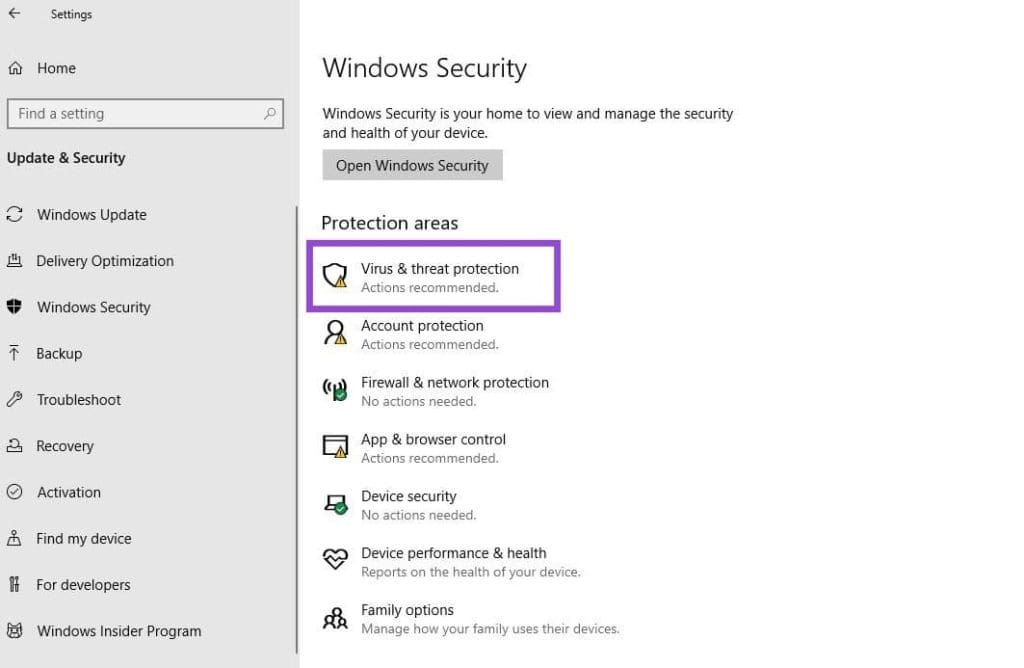Click the Find a setting search box
This screenshot has height=668, width=1024.
[135, 114]
